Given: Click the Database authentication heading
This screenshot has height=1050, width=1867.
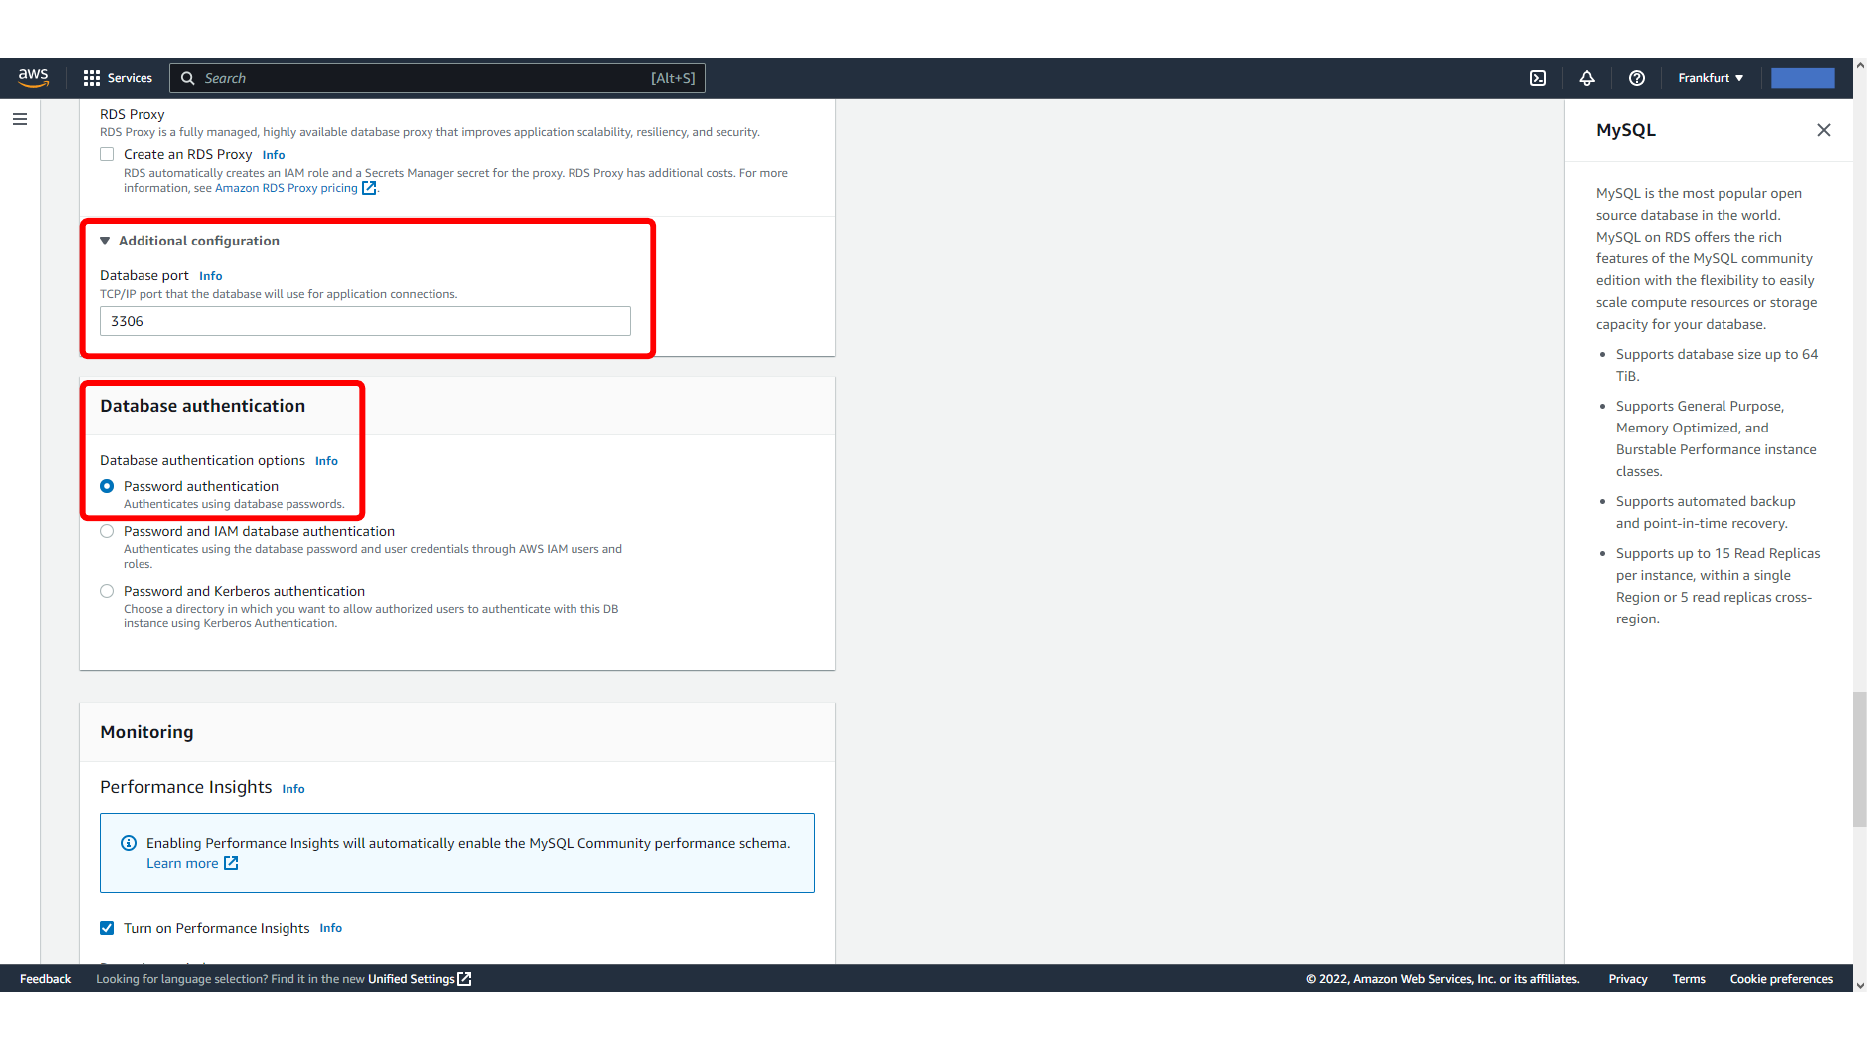Looking at the screenshot, I should pos(202,406).
